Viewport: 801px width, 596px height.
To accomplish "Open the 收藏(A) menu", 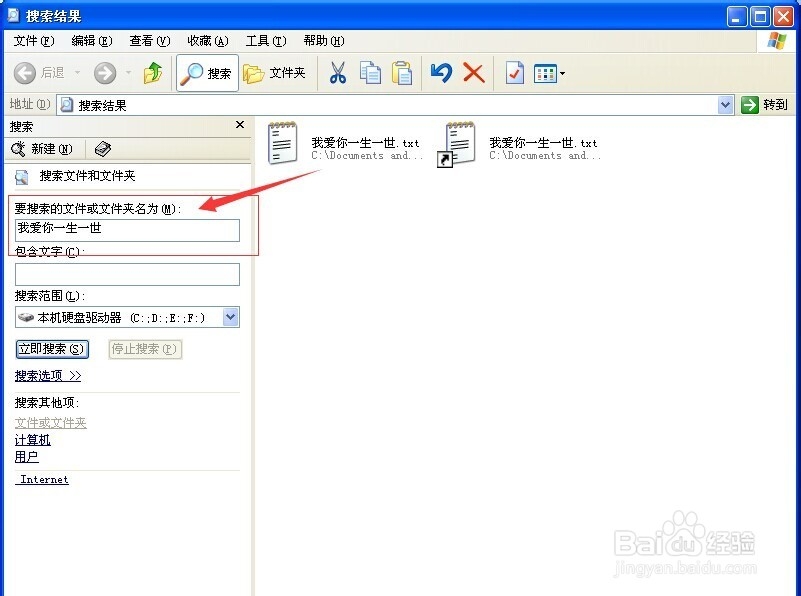I will click(x=208, y=41).
